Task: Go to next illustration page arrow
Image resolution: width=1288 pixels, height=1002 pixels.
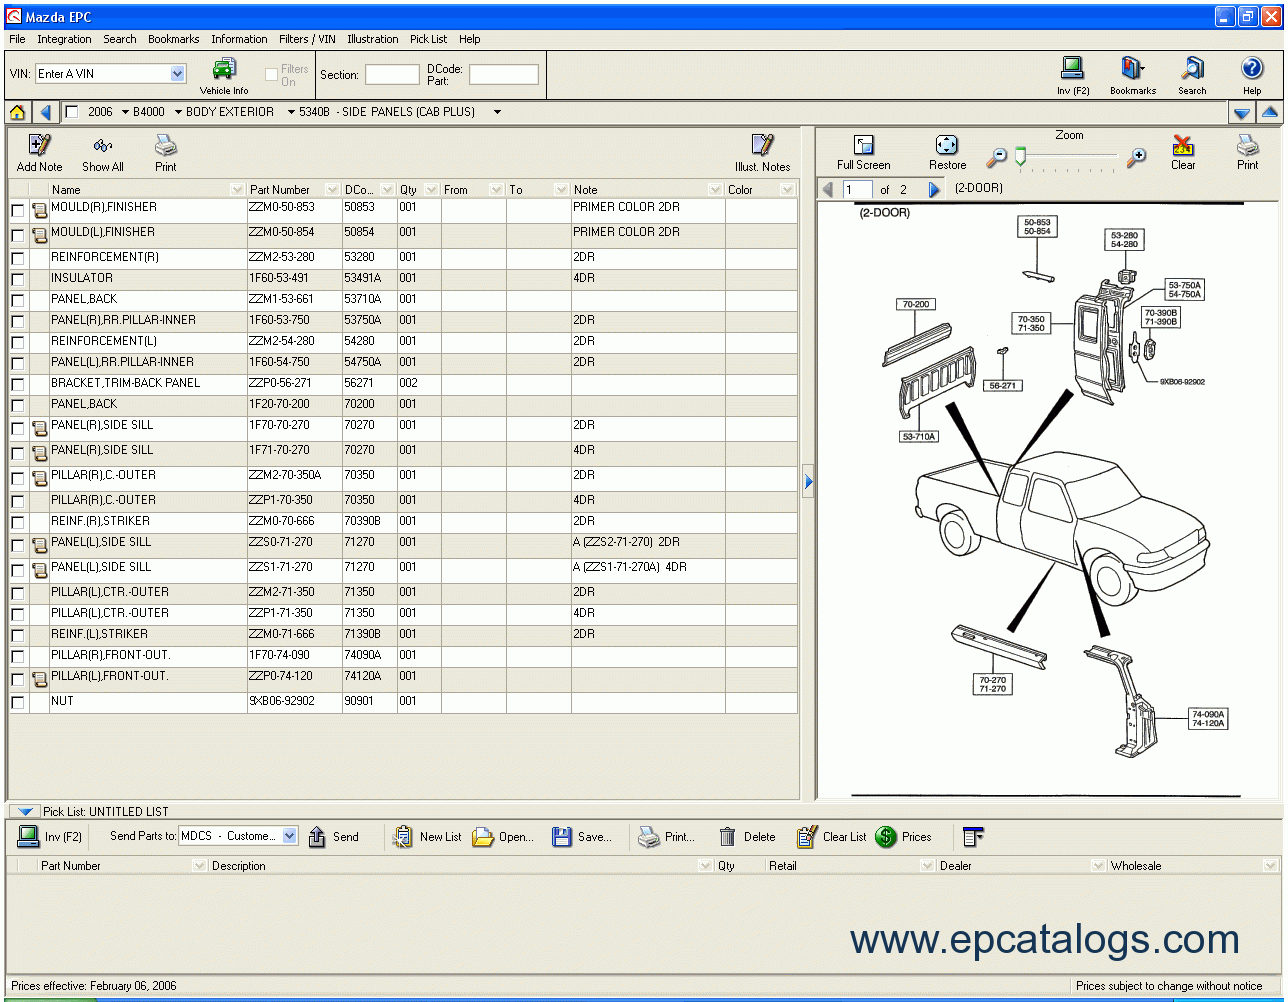Action: pyautogui.click(x=934, y=189)
